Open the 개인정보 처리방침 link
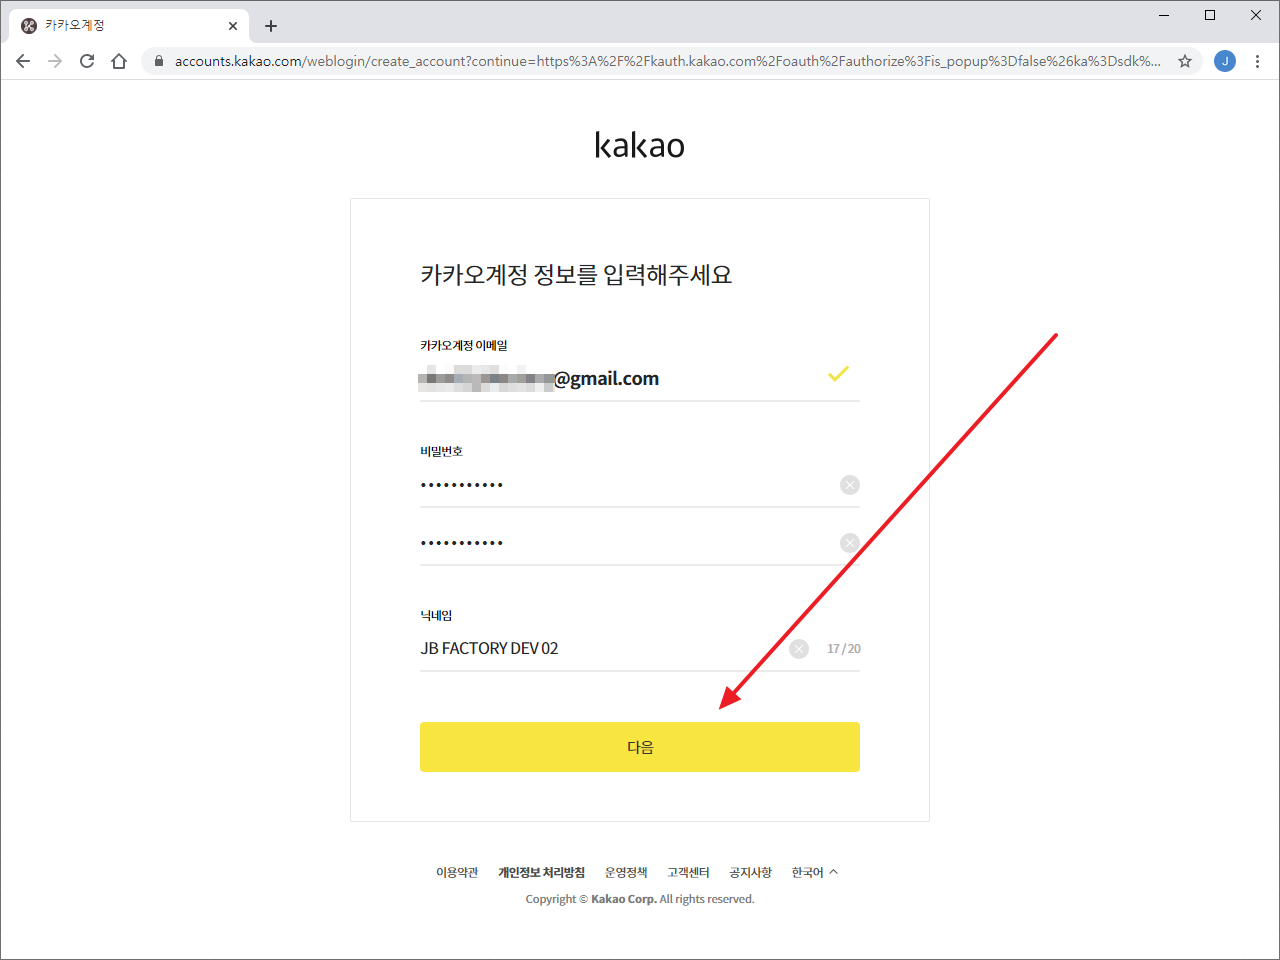1280x960 pixels. [542, 873]
